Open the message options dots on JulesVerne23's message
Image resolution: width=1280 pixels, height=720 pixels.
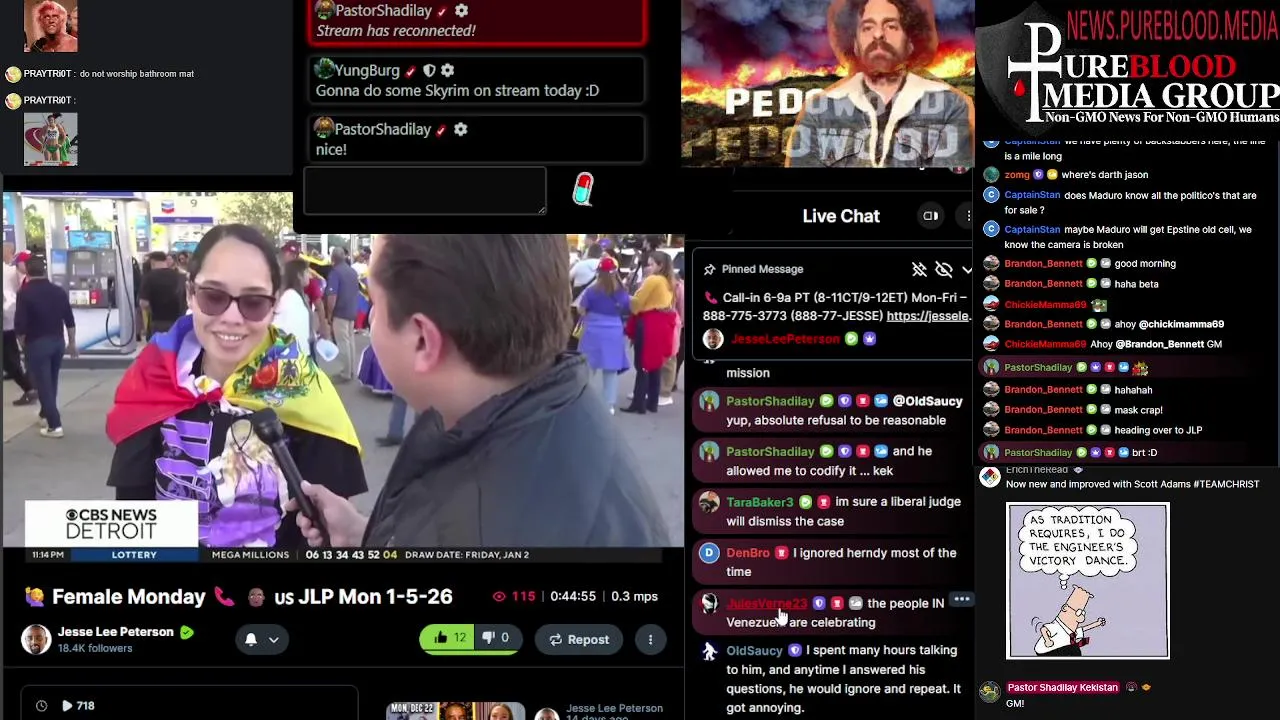(x=961, y=599)
